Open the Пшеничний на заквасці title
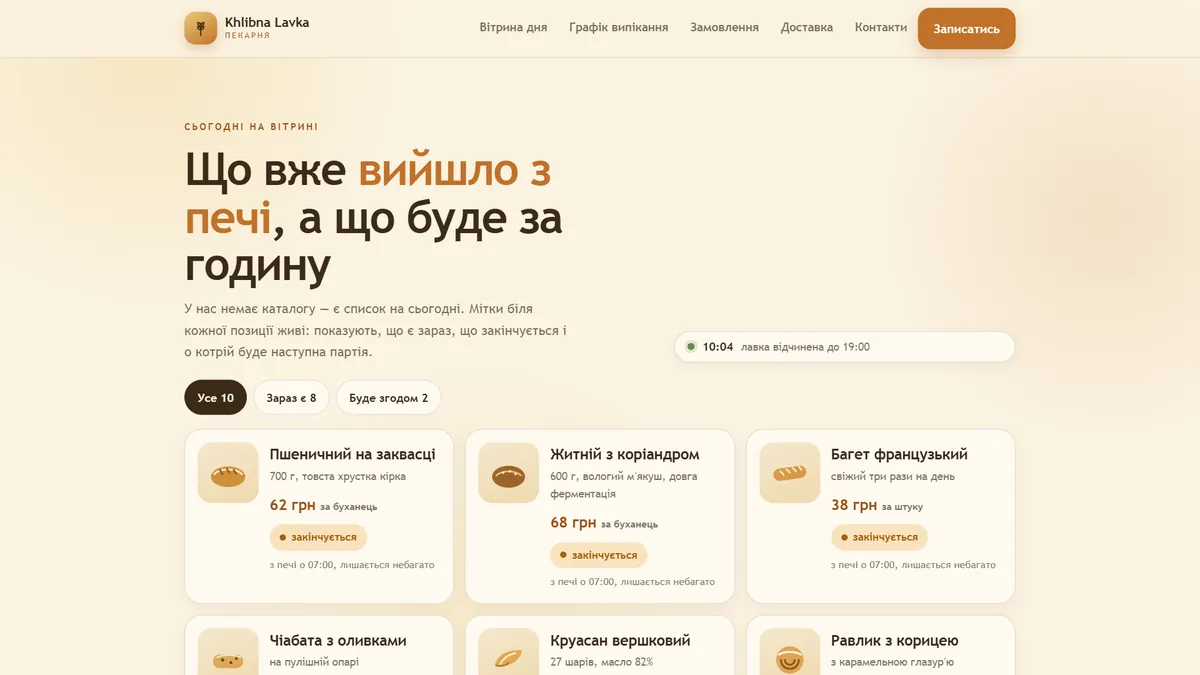Image resolution: width=1200 pixels, height=675 pixels. coord(352,455)
